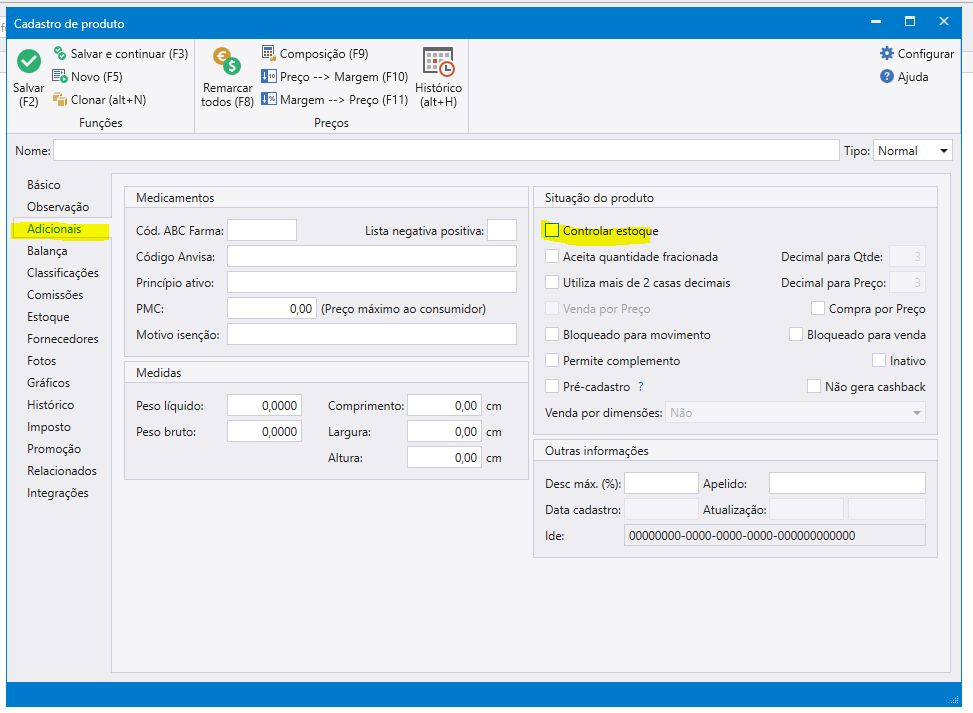Run Preço --> Margem (F10) calculation
This screenshot has height=713, width=973.
[x=269, y=77]
